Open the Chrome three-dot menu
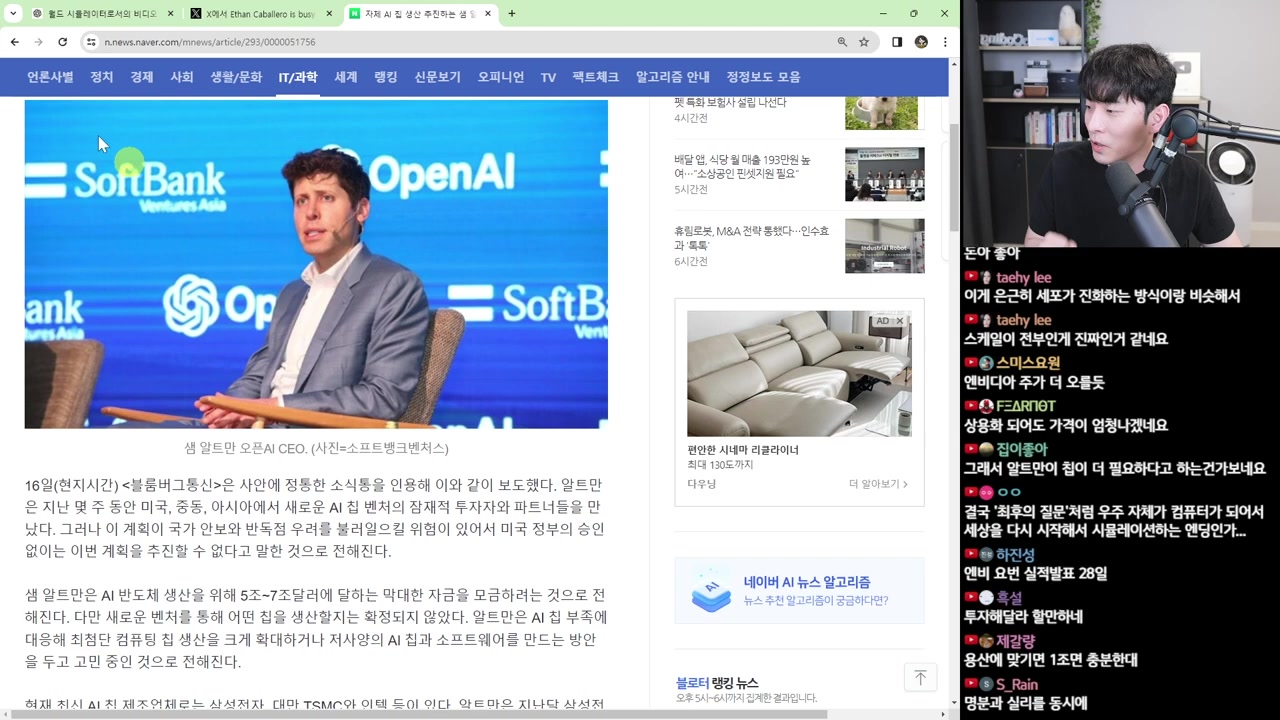This screenshot has width=1280, height=720. [945, 42]
